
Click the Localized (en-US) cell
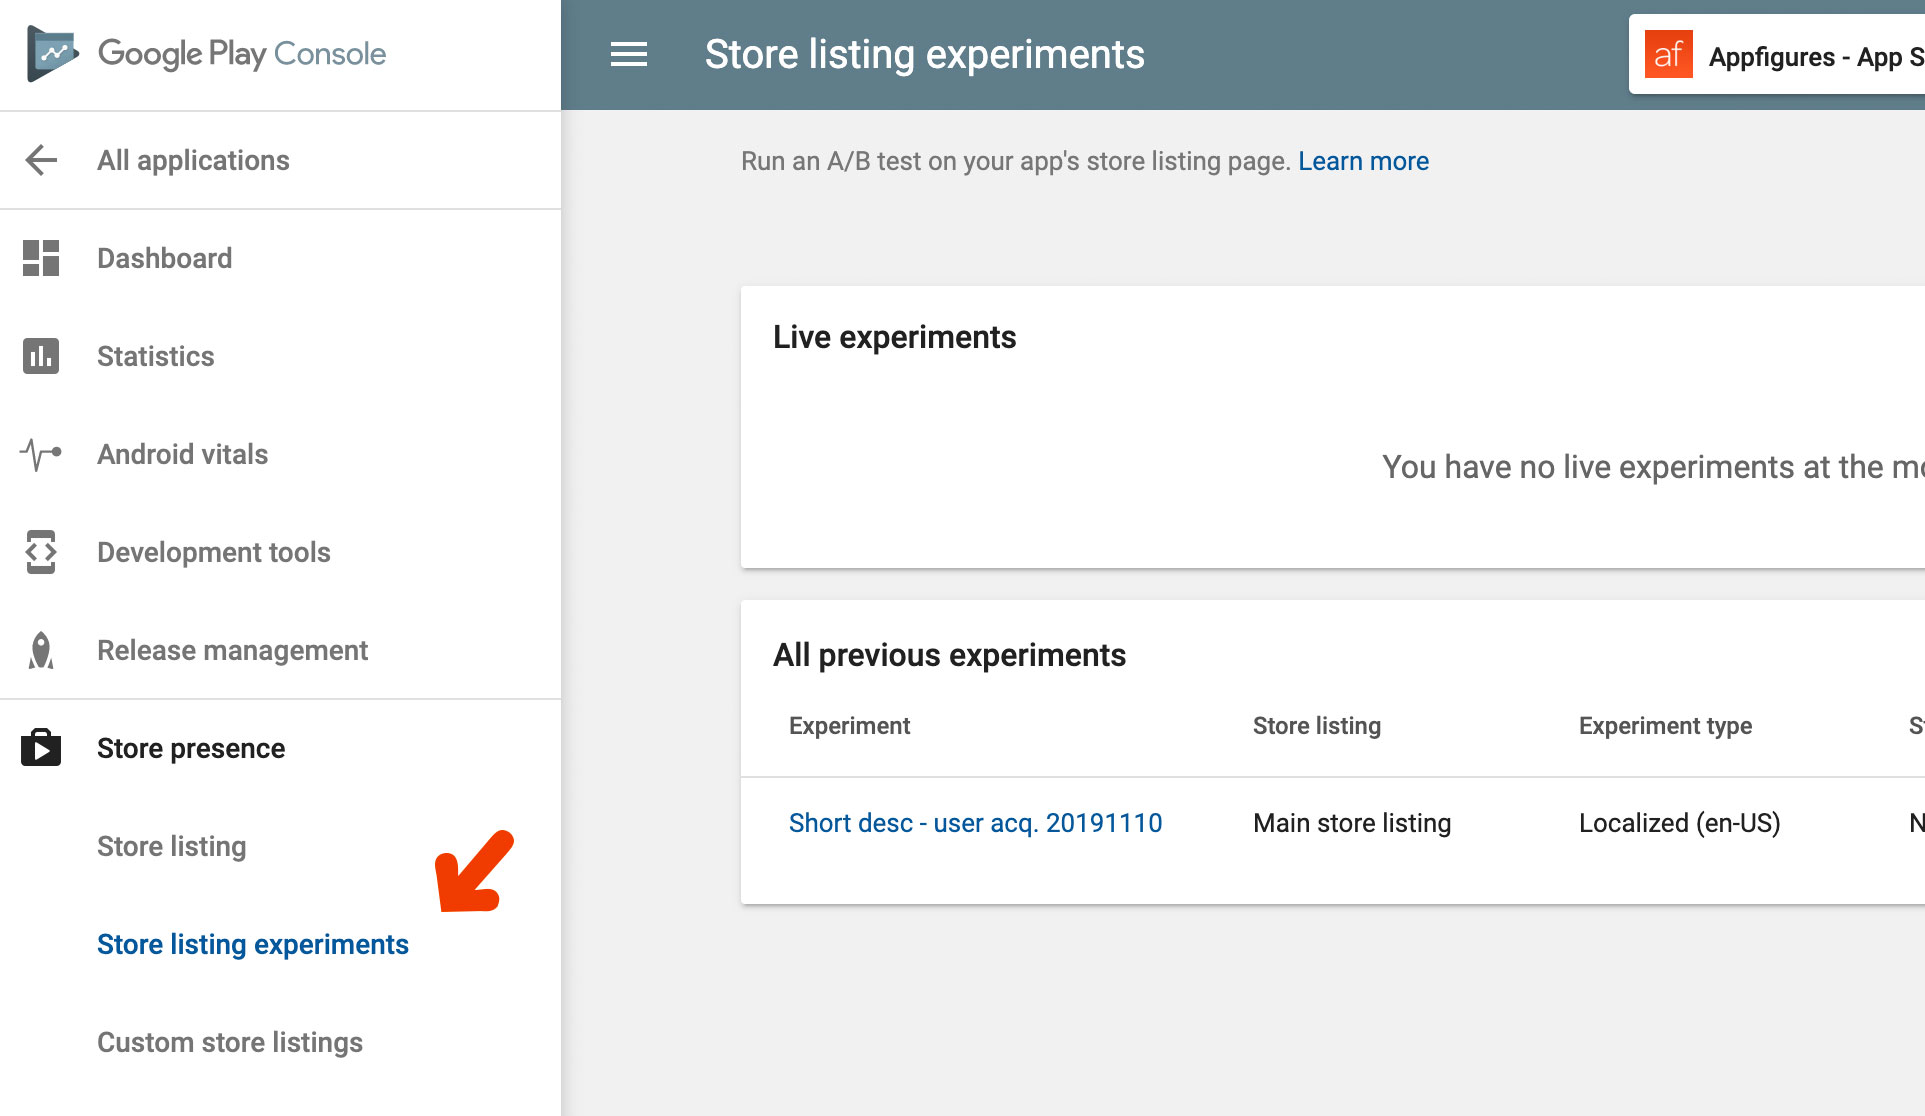[1679, 823]
